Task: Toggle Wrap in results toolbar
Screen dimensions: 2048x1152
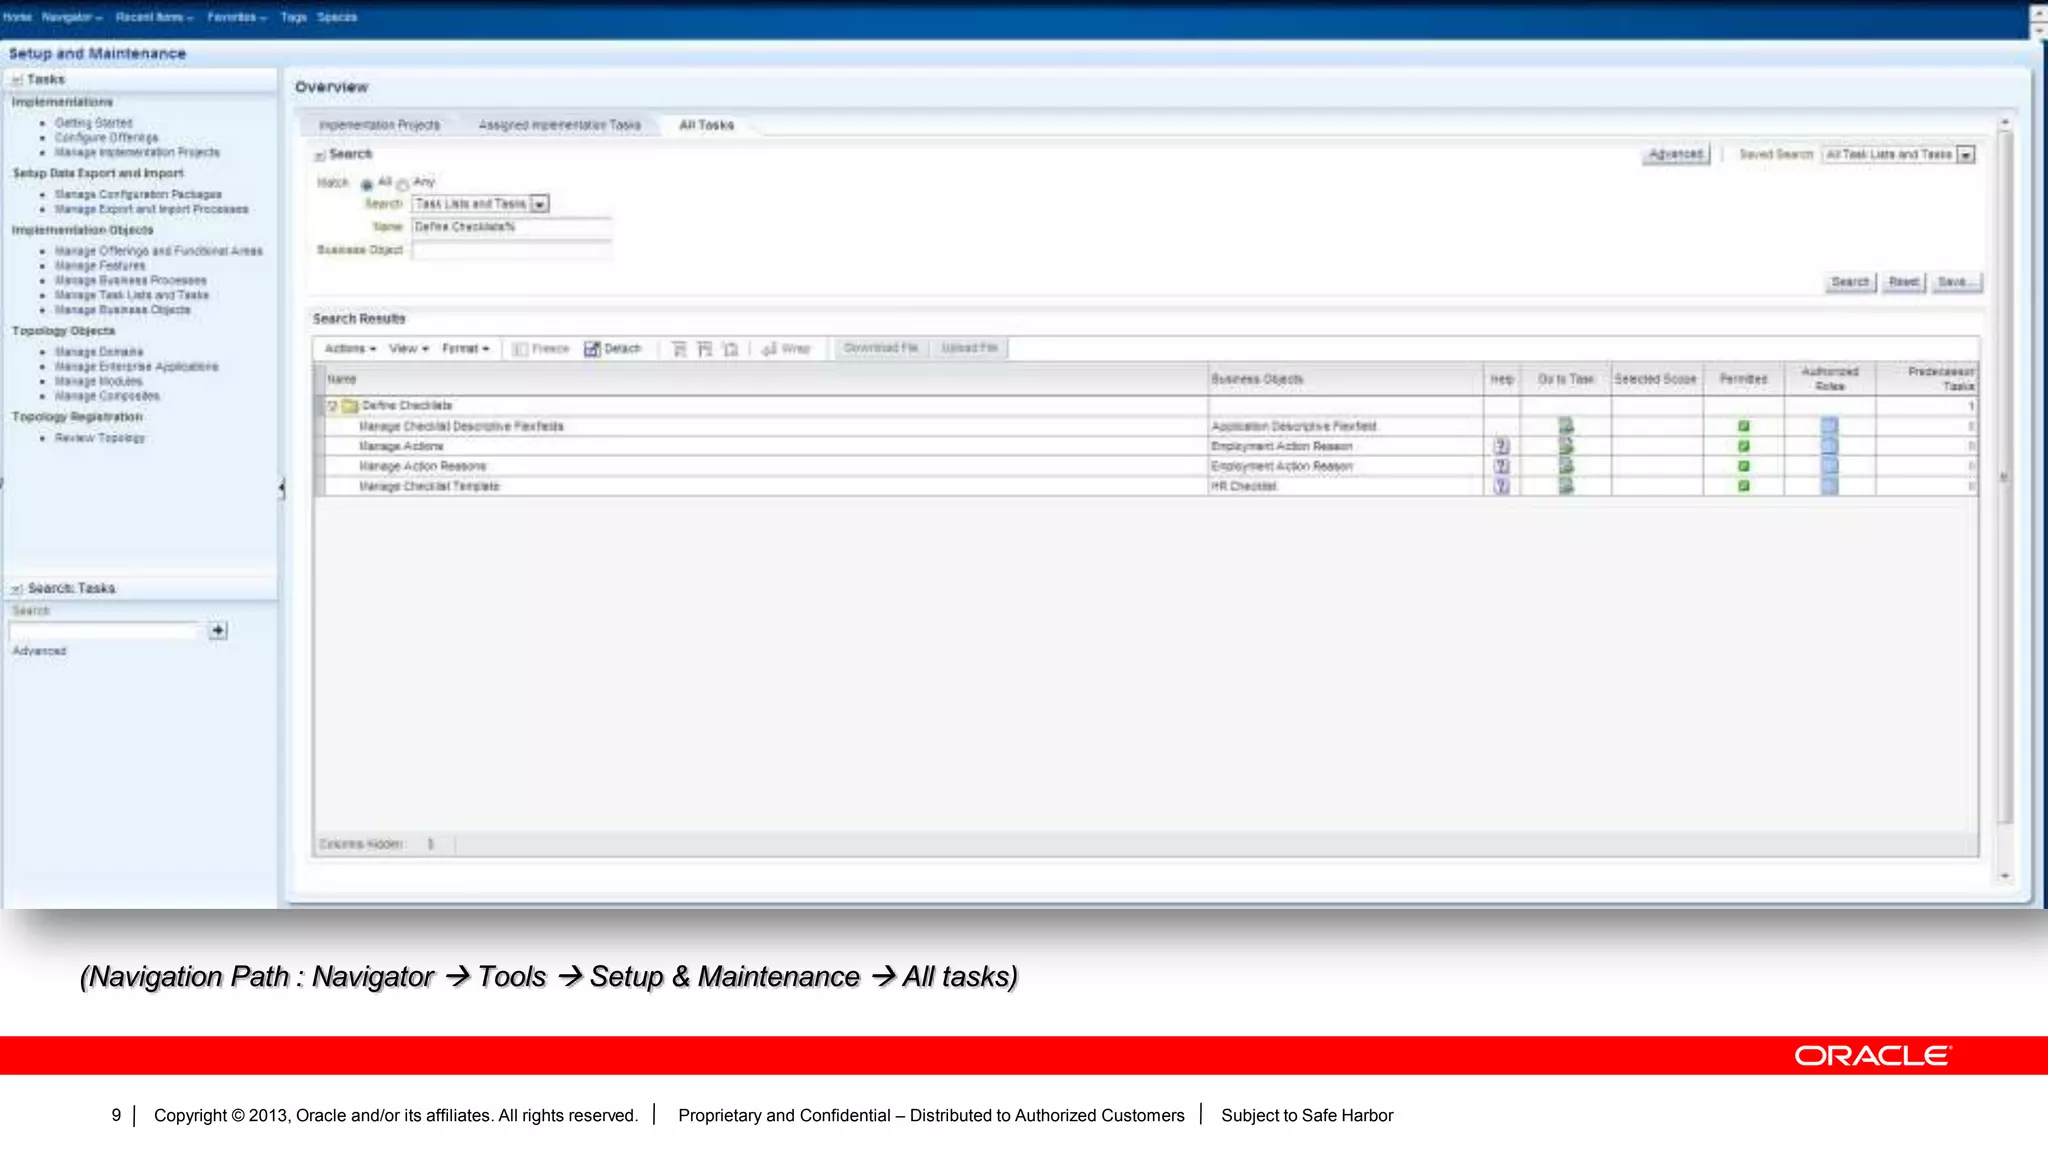Action: point(786,349)
